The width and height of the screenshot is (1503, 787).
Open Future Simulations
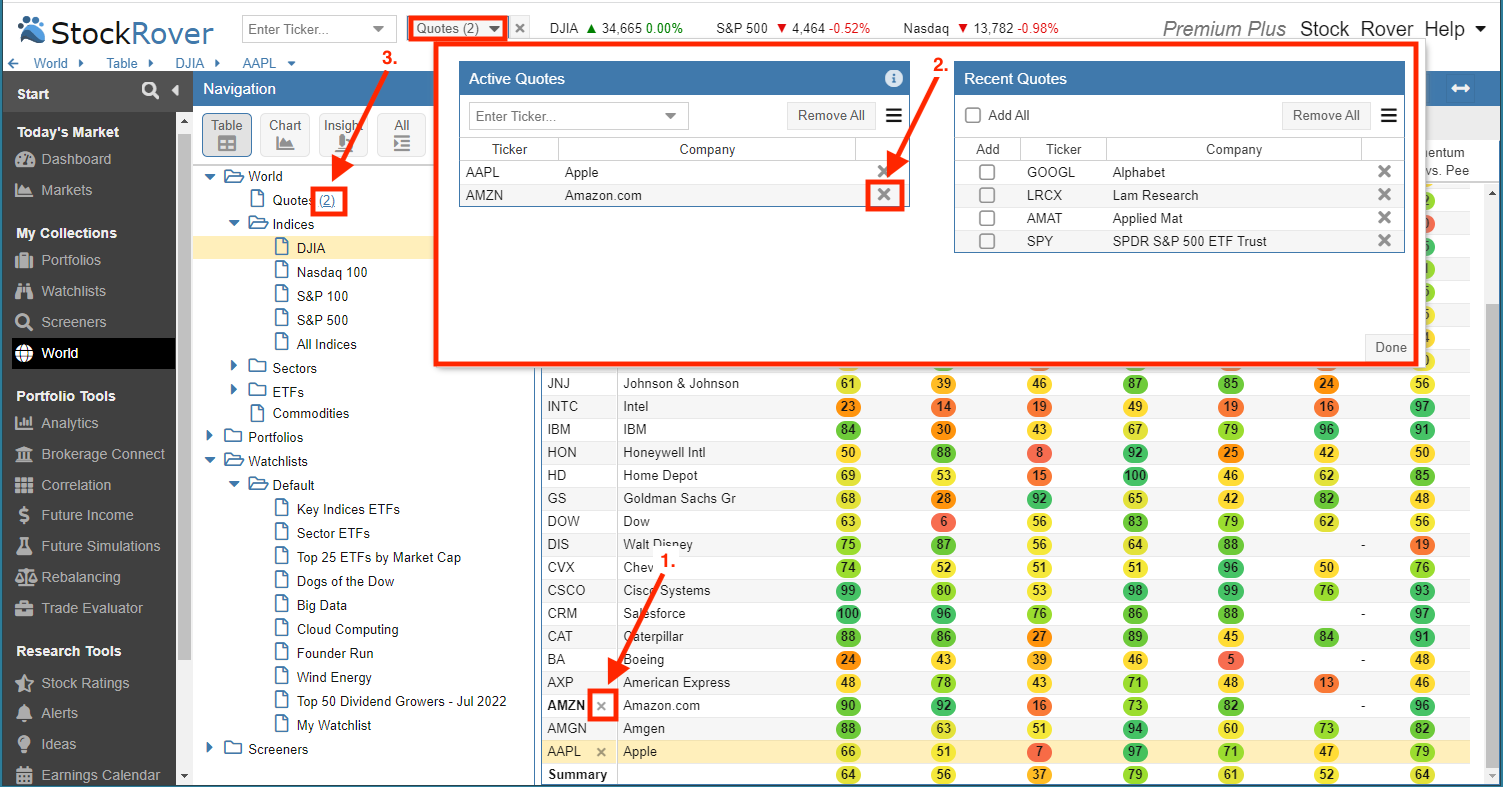point(100,546)
